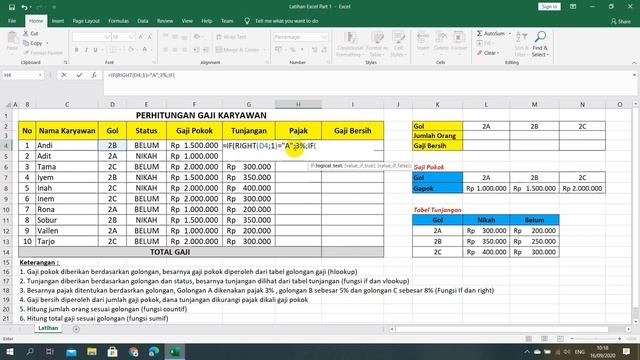Click the Copy icon
The width and height of the screenshot is (640, 360).
click(x=26, y=43)
